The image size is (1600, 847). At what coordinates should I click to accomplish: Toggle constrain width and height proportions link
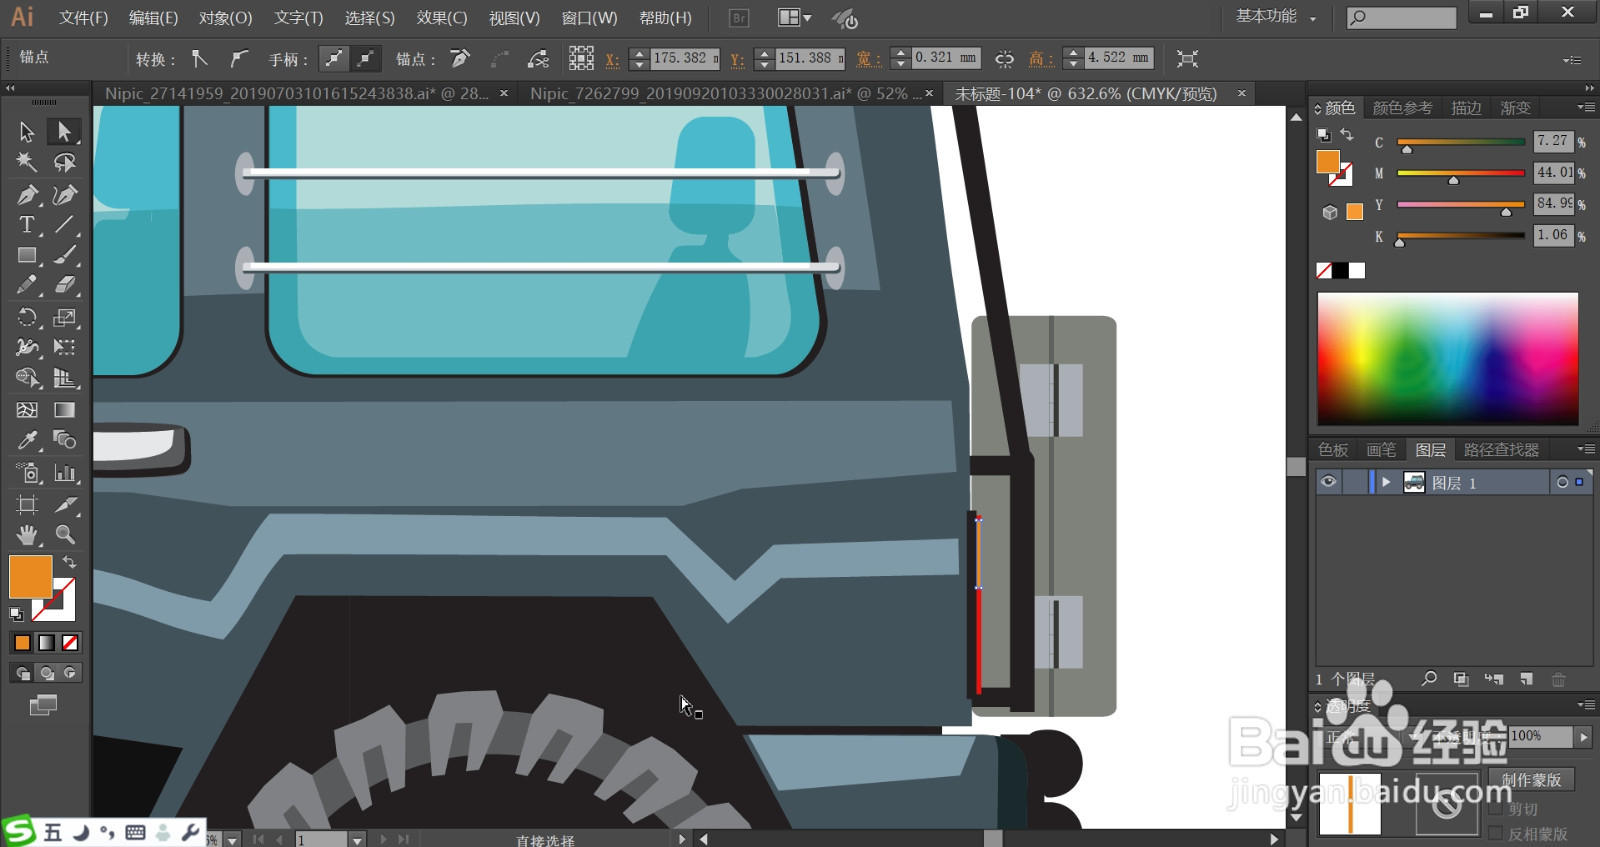pos(1004,59)
